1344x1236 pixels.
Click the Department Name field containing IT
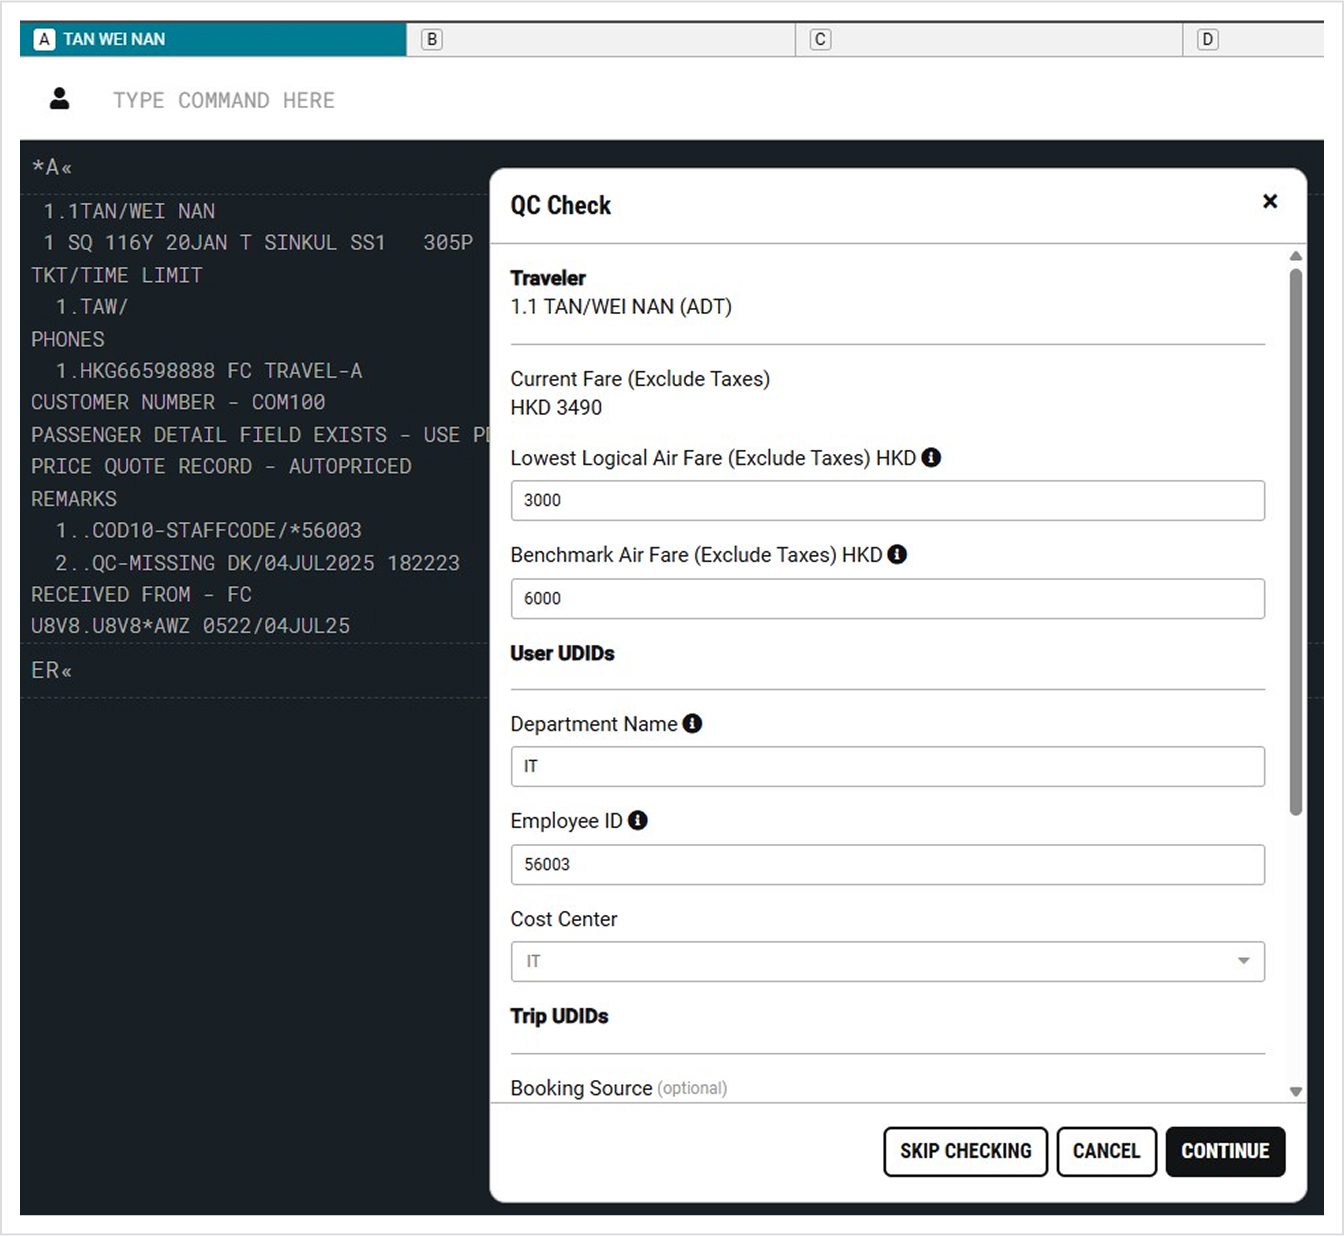887,766
